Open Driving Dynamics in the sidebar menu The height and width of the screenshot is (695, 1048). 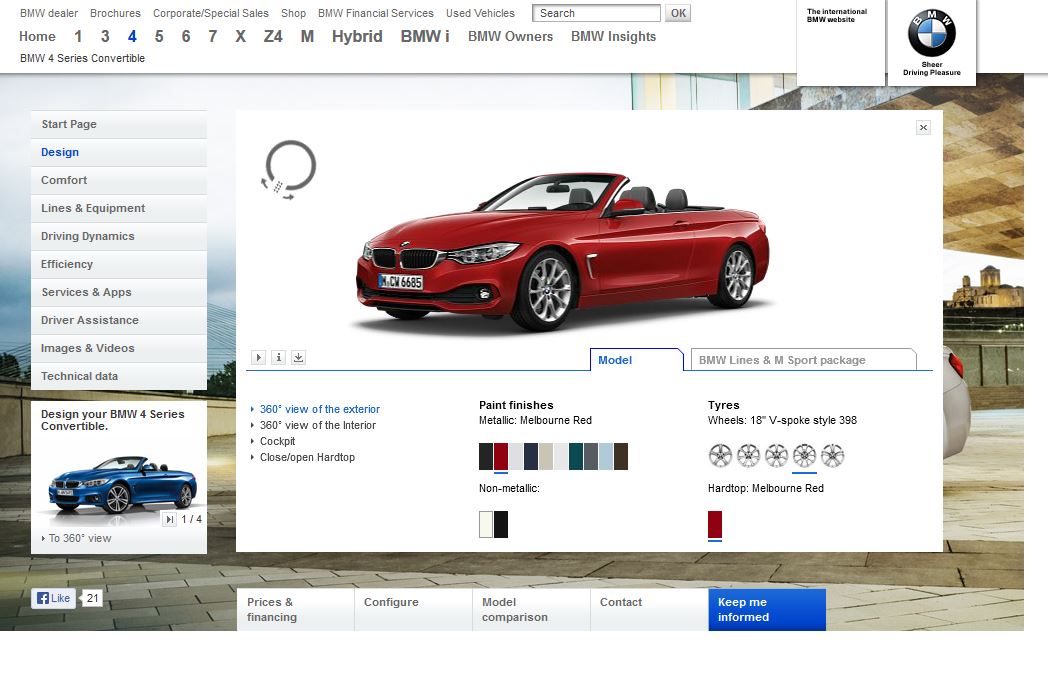(87, 236)
